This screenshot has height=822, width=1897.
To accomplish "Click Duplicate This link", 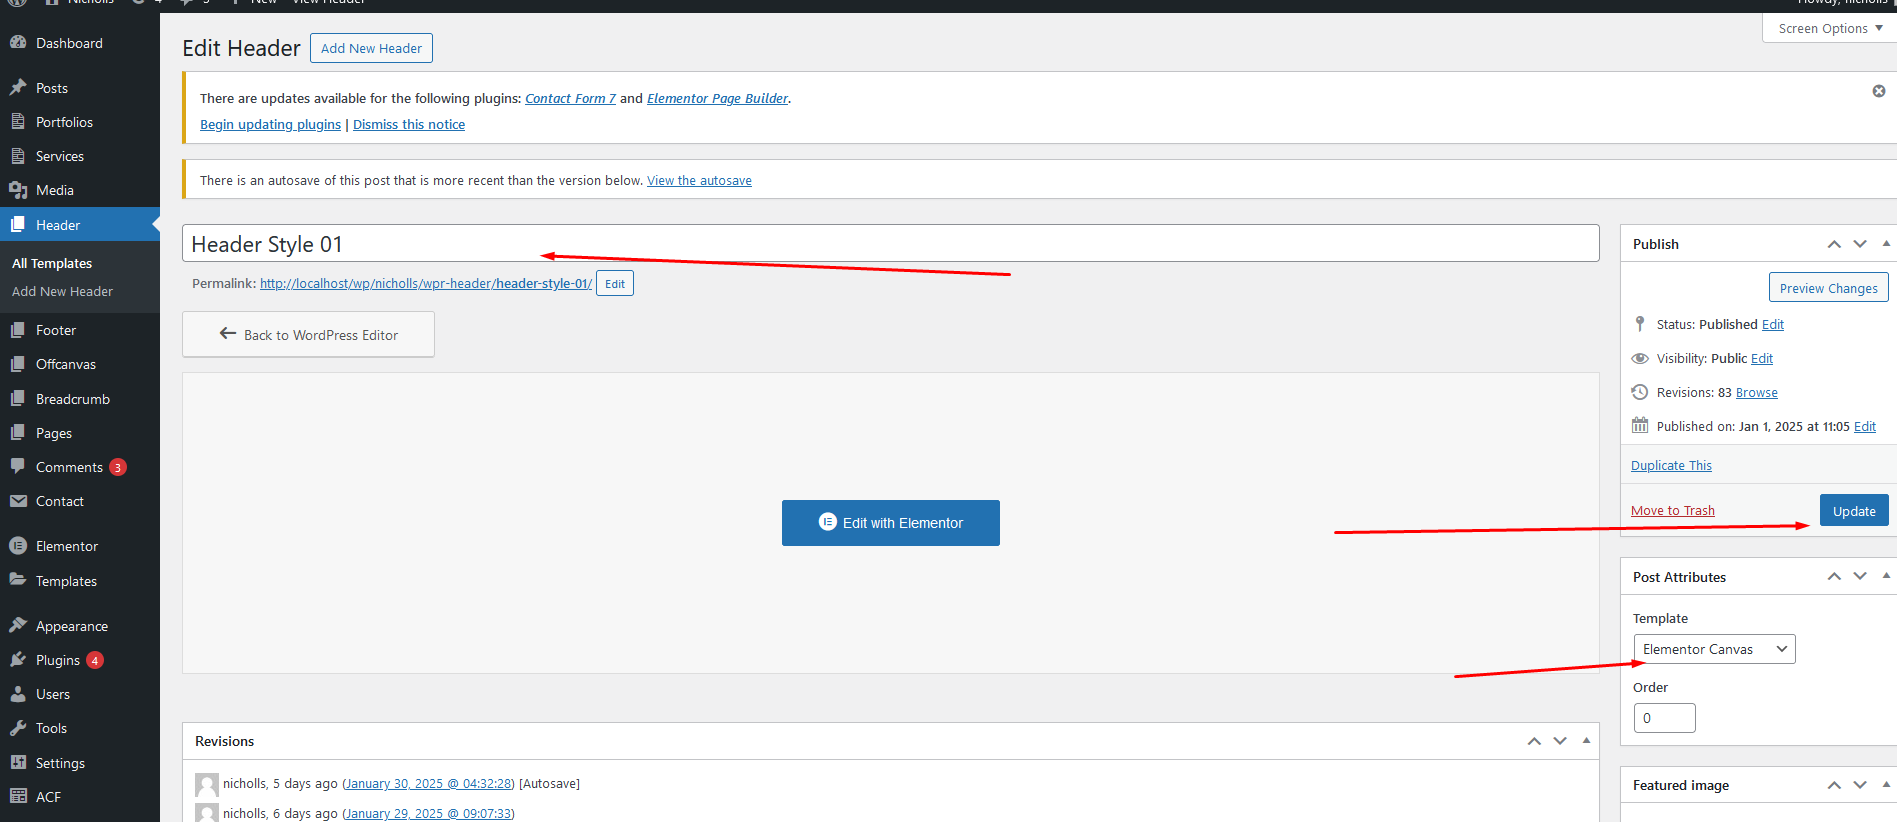I will 1671,466.
